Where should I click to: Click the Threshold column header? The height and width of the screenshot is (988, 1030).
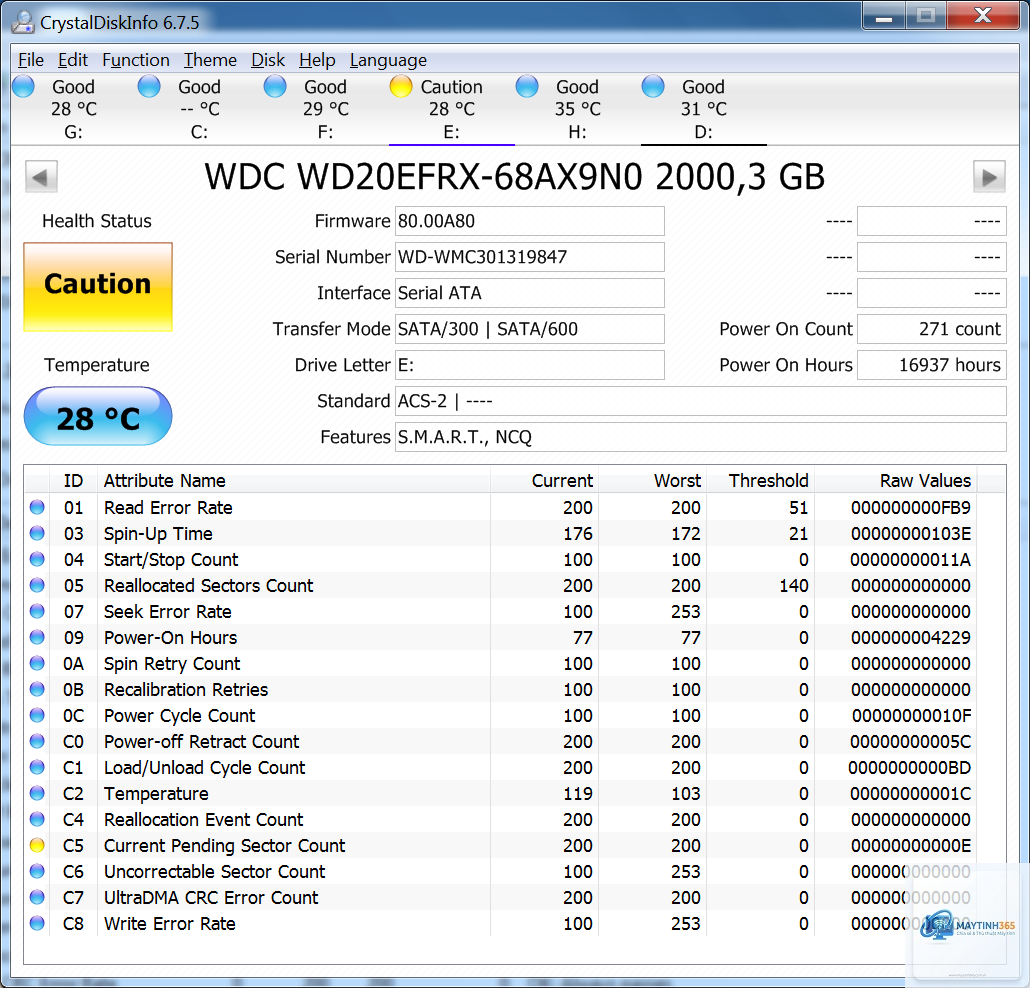[760, 481]
